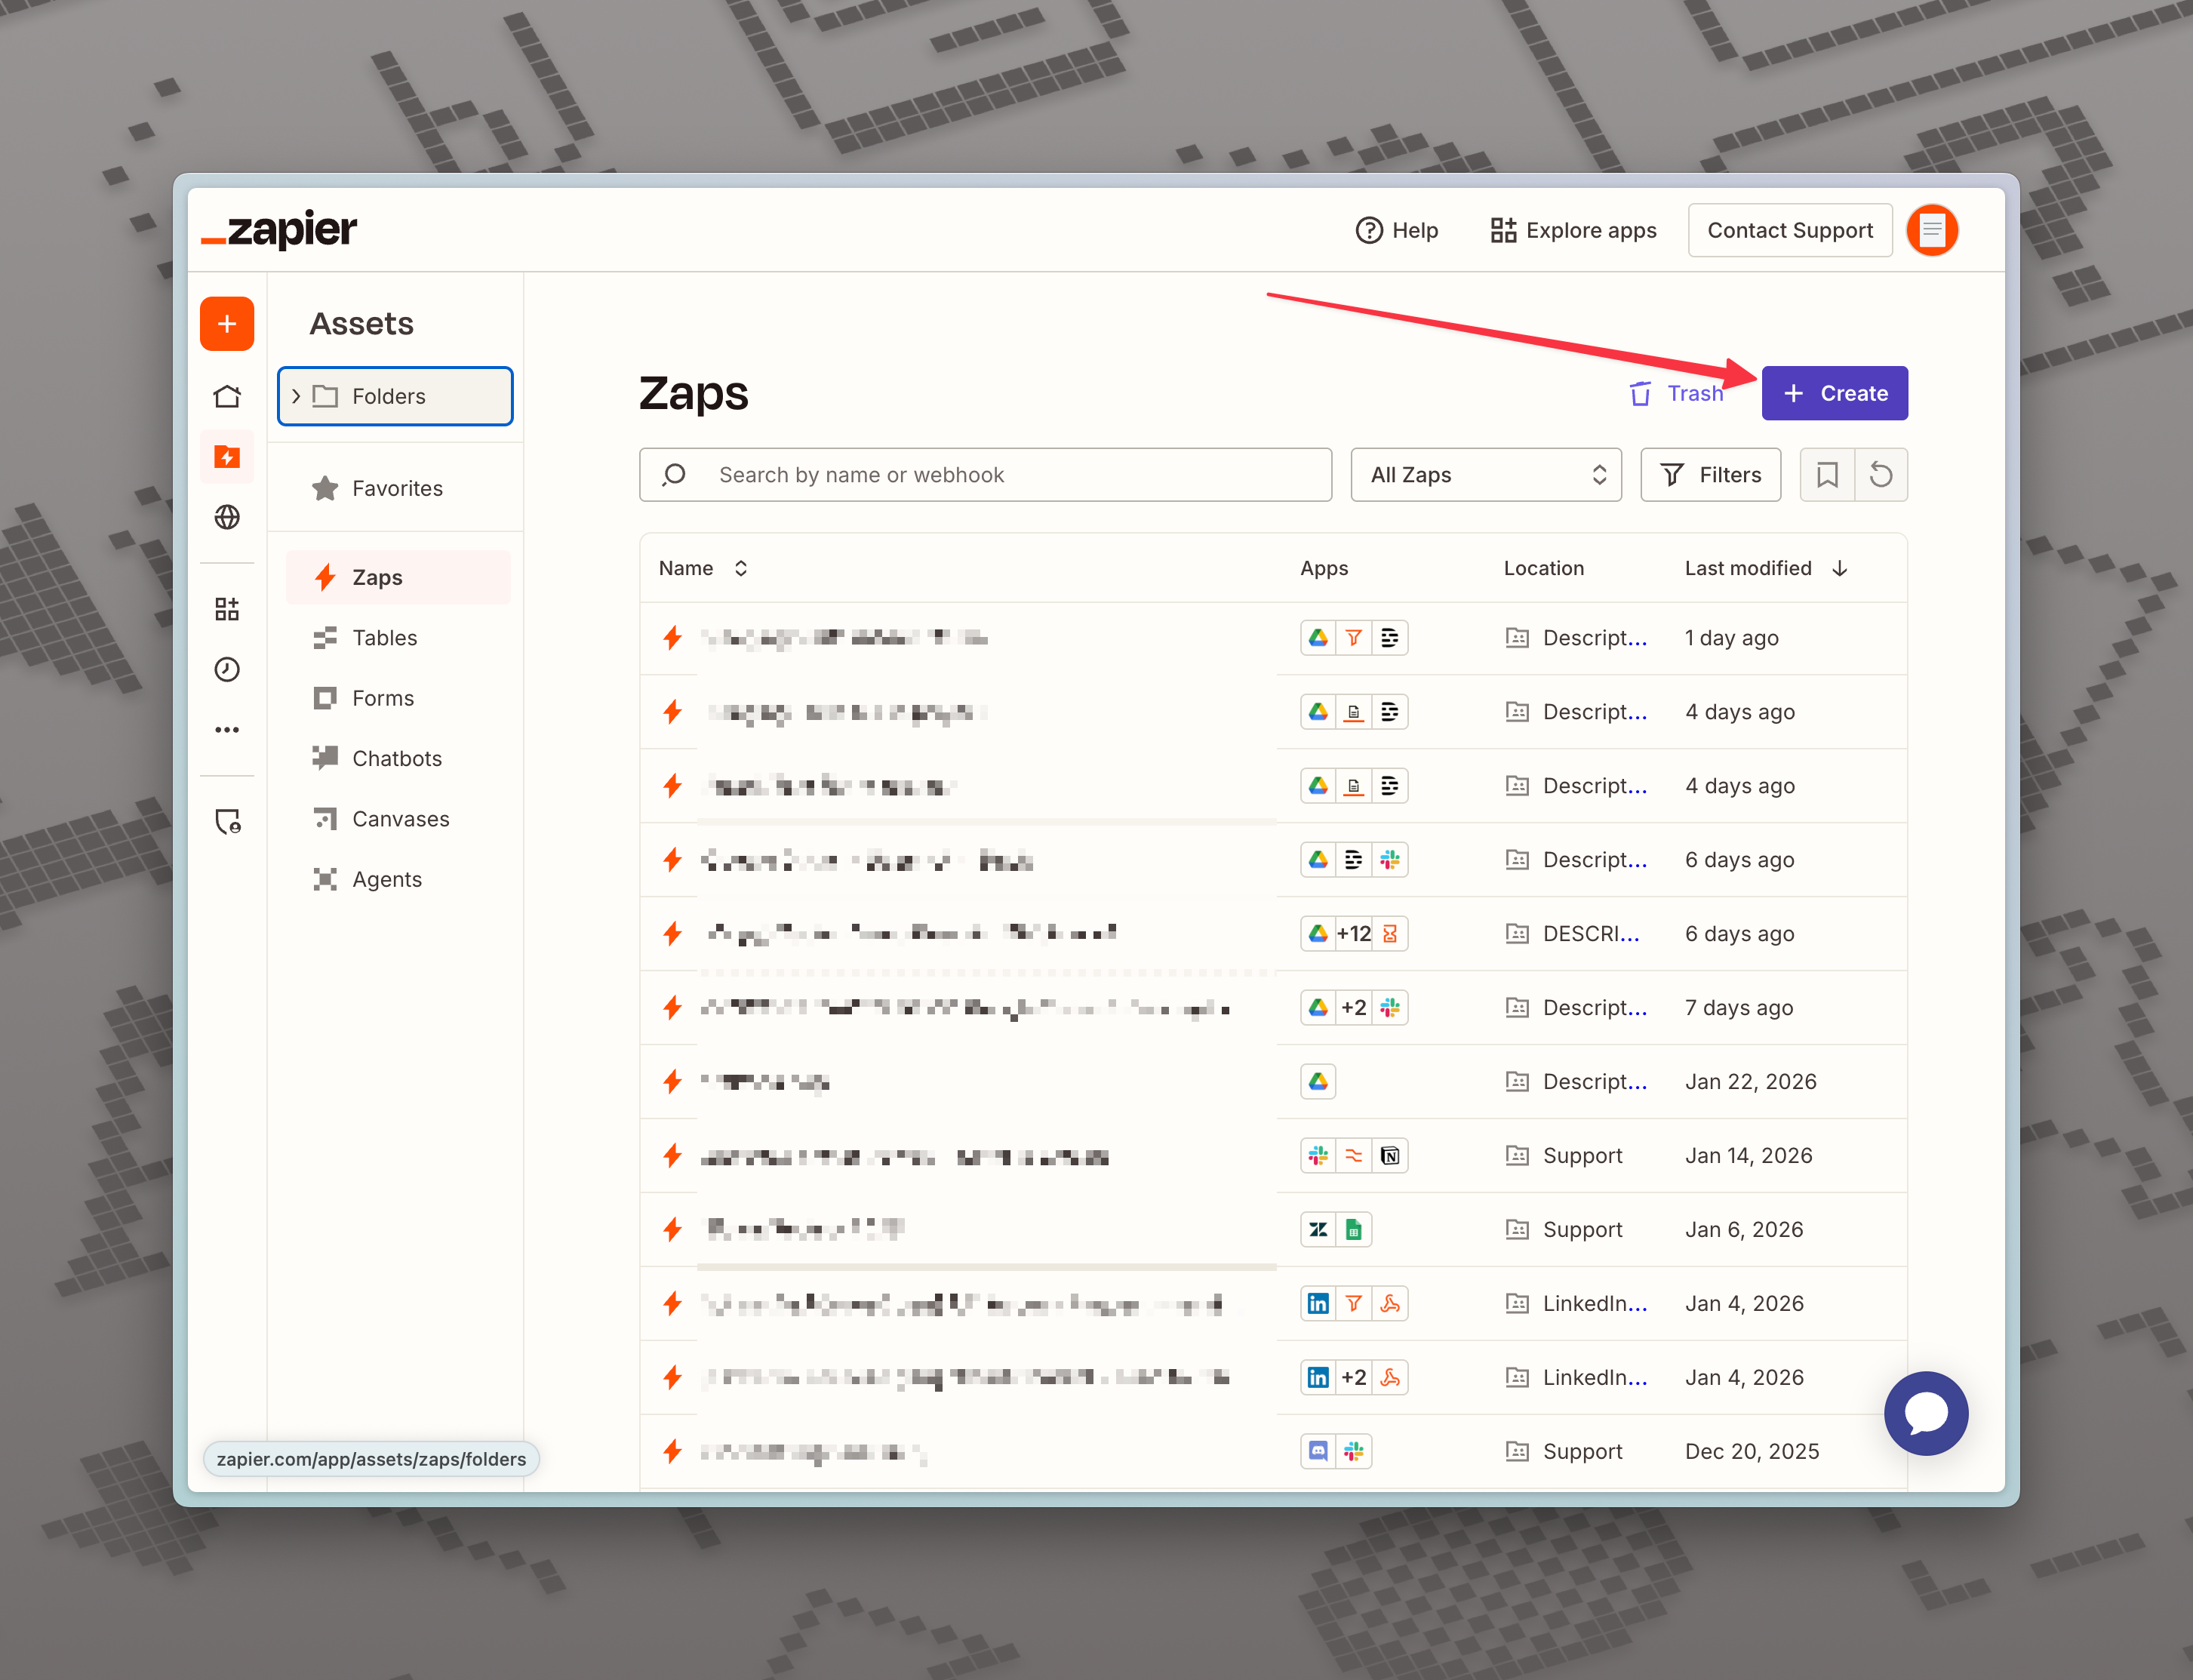
Task: Click the purple Create button
Action: point(1834,393)
